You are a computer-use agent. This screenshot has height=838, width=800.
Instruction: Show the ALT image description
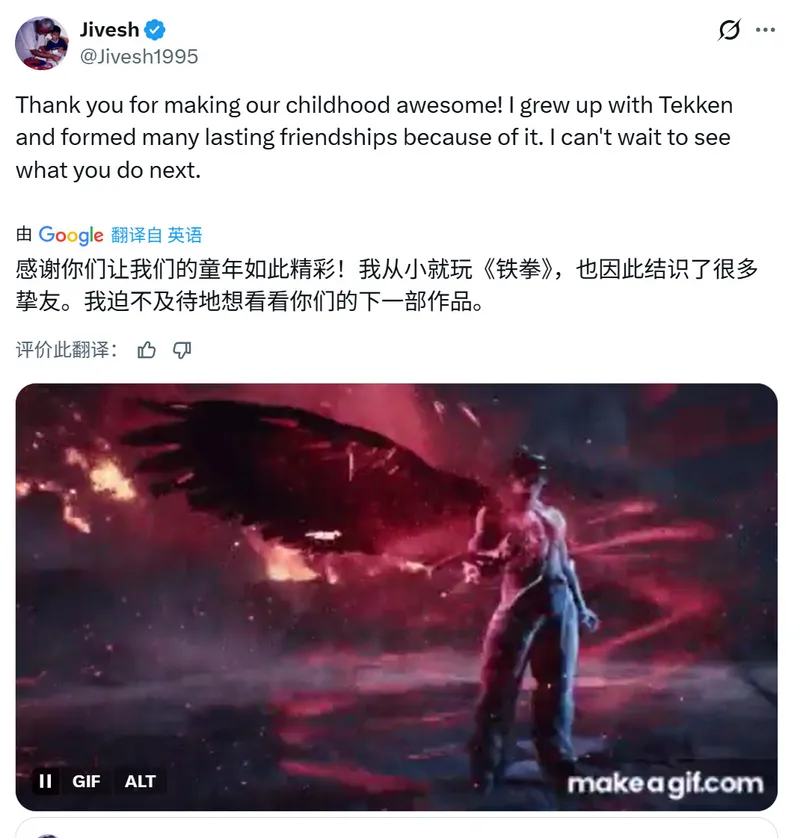[140, 781]
